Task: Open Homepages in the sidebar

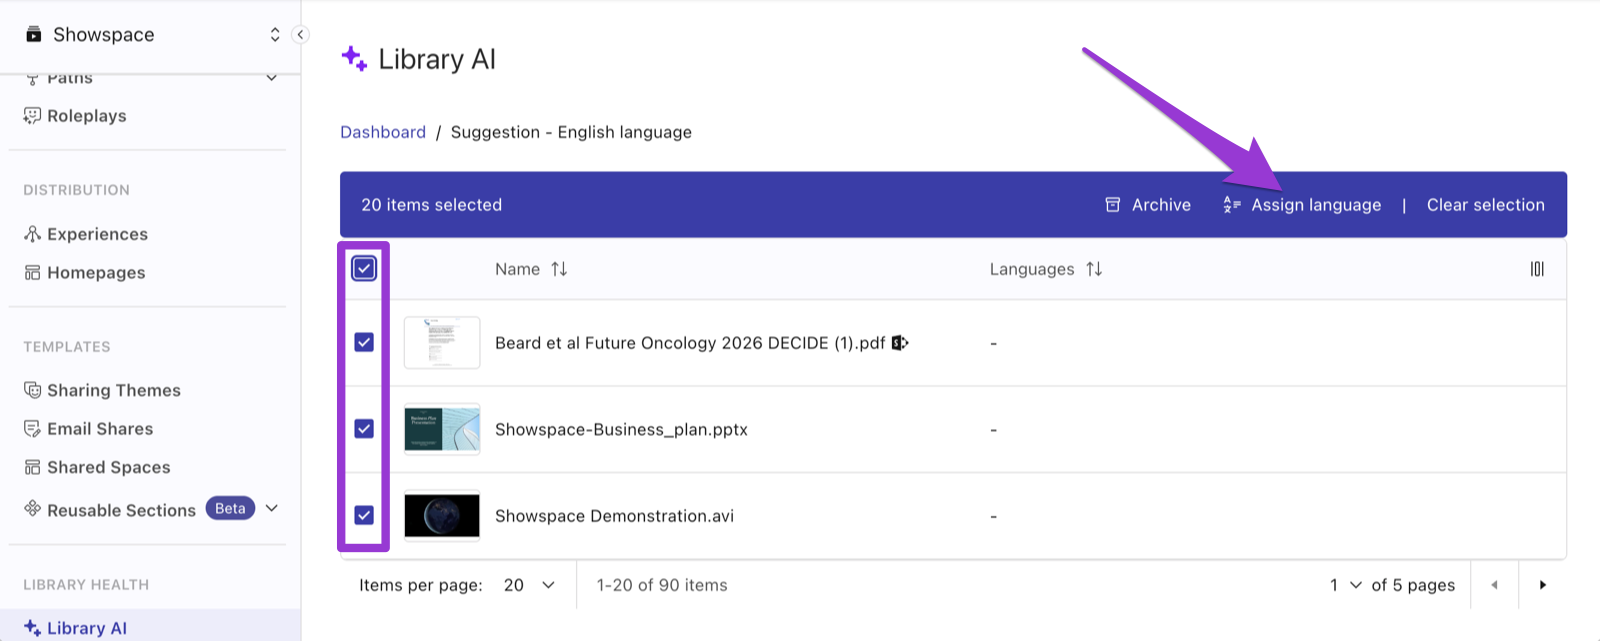Action: click(96, 273)
